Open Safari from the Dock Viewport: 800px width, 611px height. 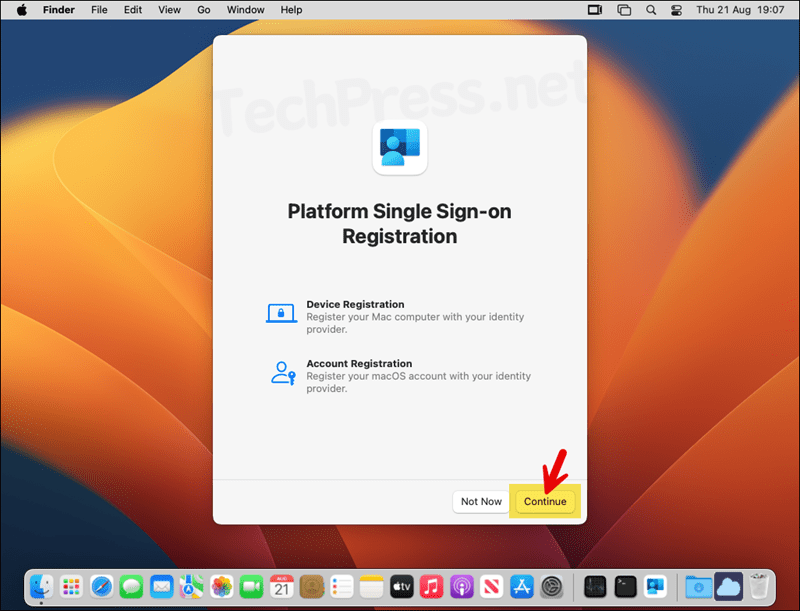click(x=101, y=587)
